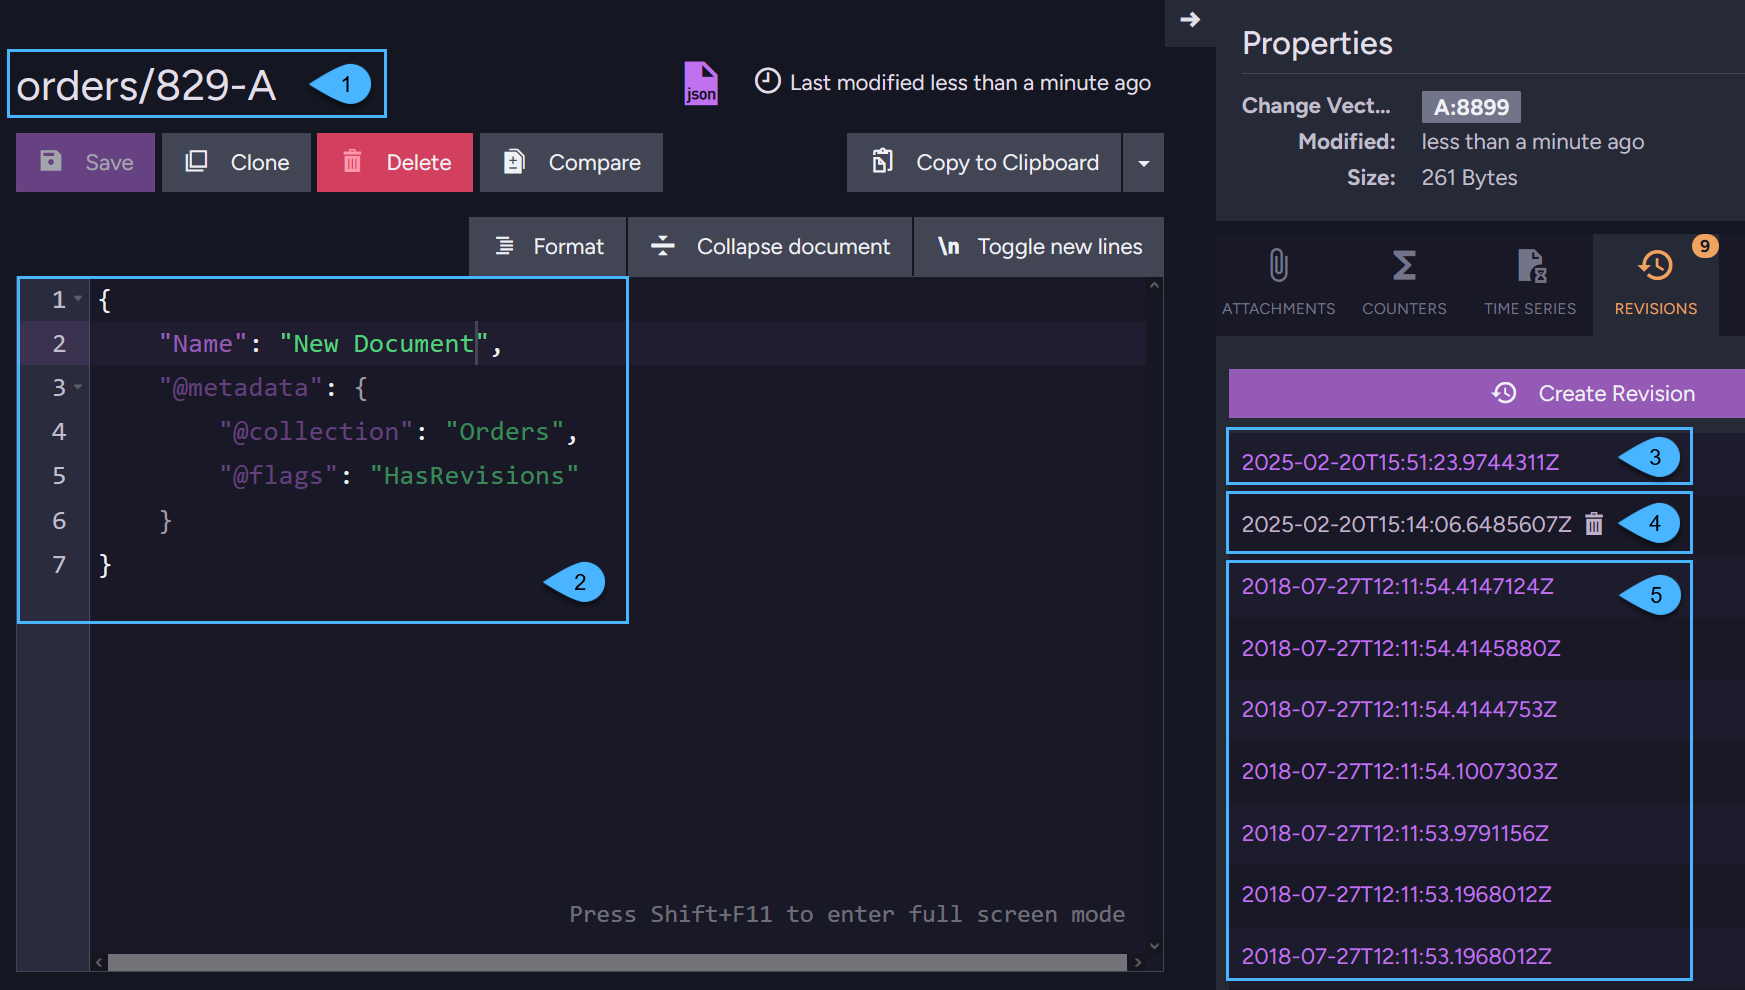Collapse the document in the editor
Screen dimensions: 1745x990
pyautogui.click(x=770, y=247)
